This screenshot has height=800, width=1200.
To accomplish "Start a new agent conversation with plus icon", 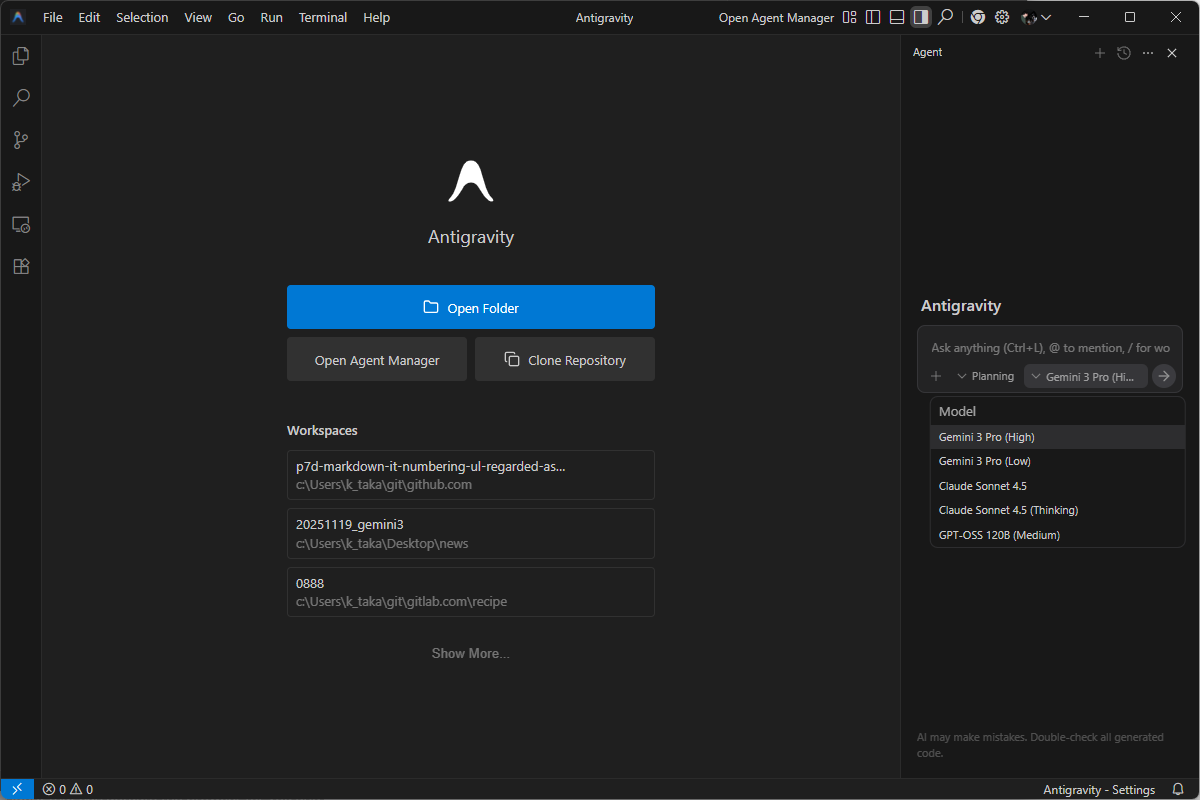I will (x=1100, y=53).
